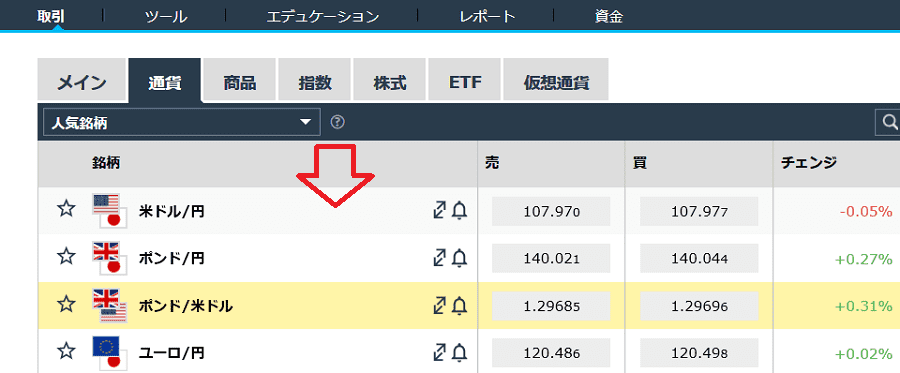Click buy price 140.044 for ポンド/円

tap(699, 258)
